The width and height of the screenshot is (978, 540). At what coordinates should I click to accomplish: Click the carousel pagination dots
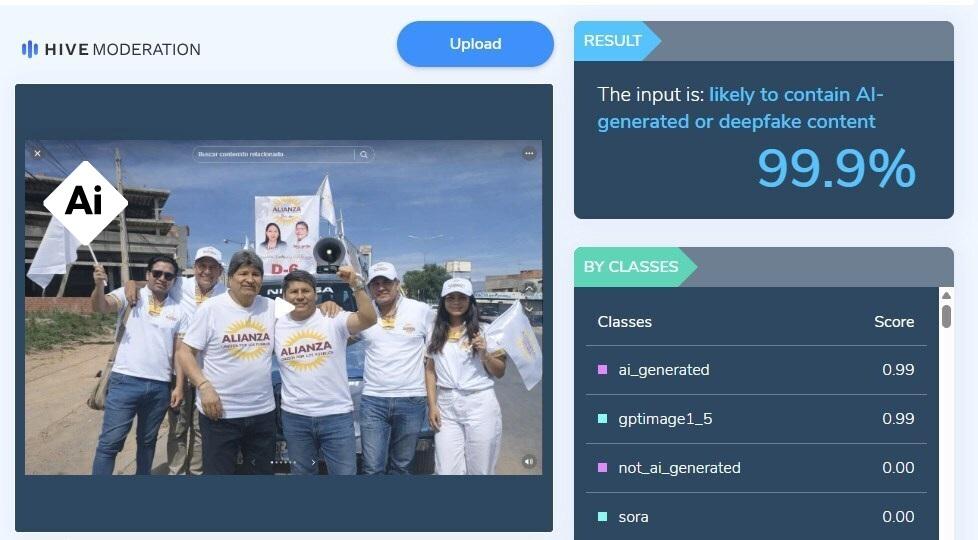[283, 463]
